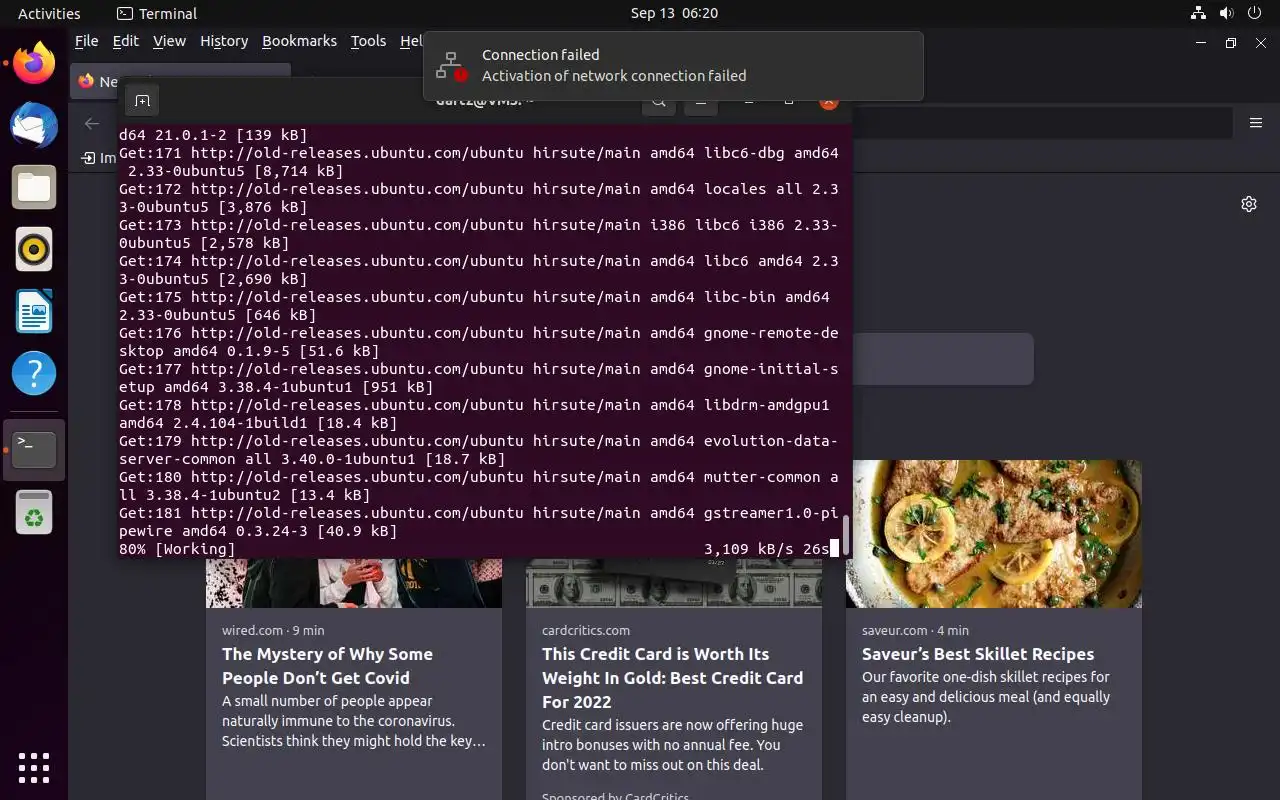Image resolution: width=1280 pixels, height=800 pixels.
Task: Click the Get:176 gnome-remote-desktop line
Action: pos(479,342)
